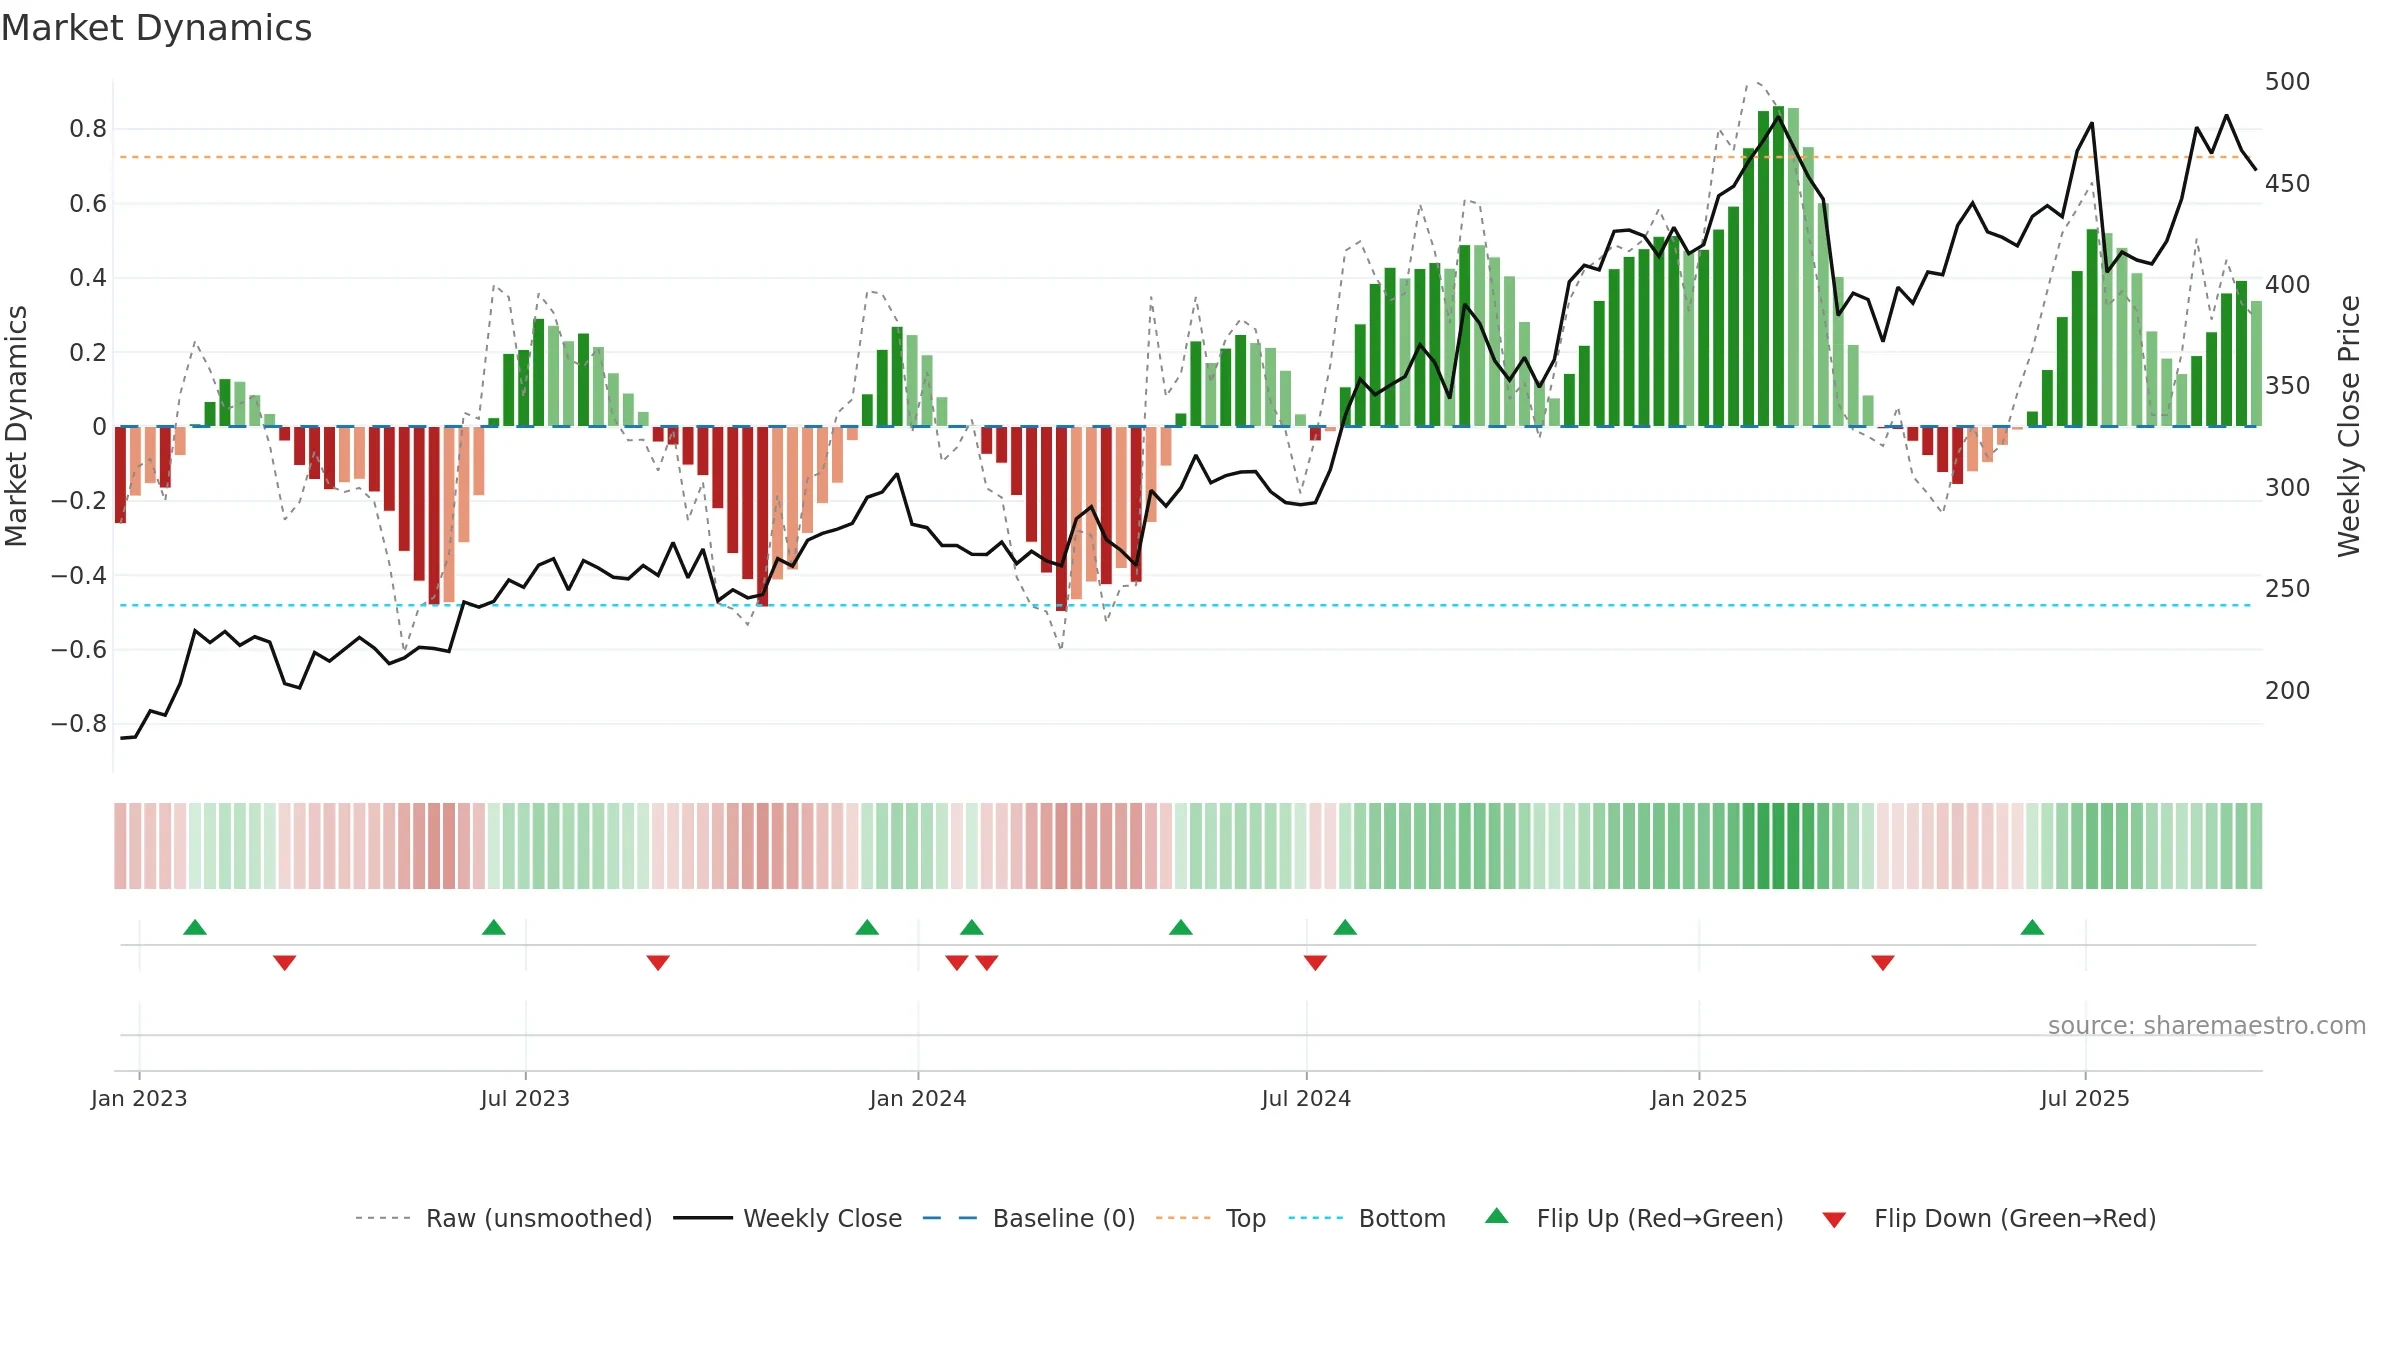Toggle the Bottom legend entry

1367,1218
